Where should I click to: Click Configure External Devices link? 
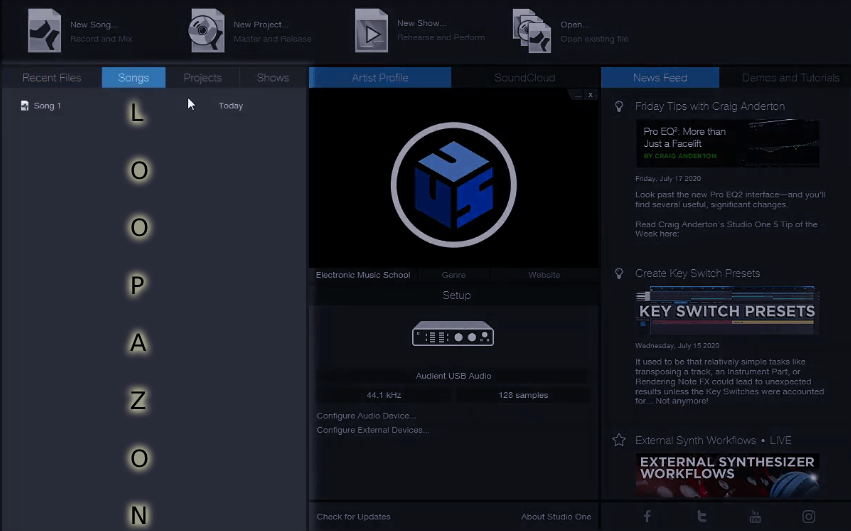[373, 430]
